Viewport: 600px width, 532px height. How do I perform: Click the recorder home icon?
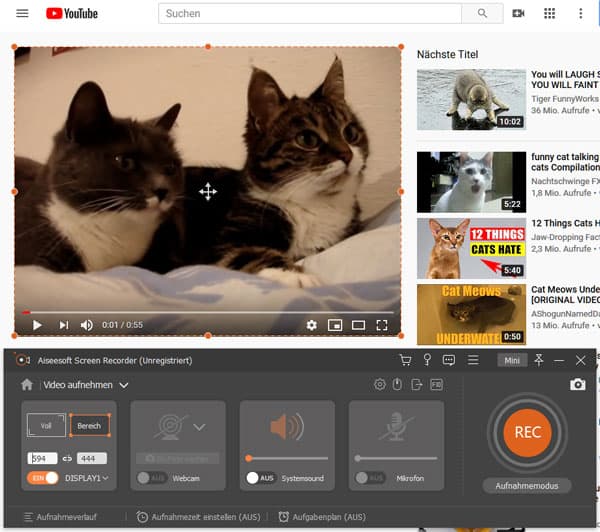point(27,385)
